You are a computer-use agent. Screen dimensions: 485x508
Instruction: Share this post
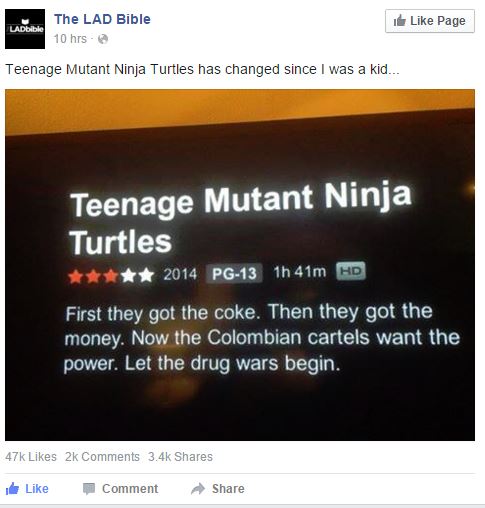(x=218, y=489)
